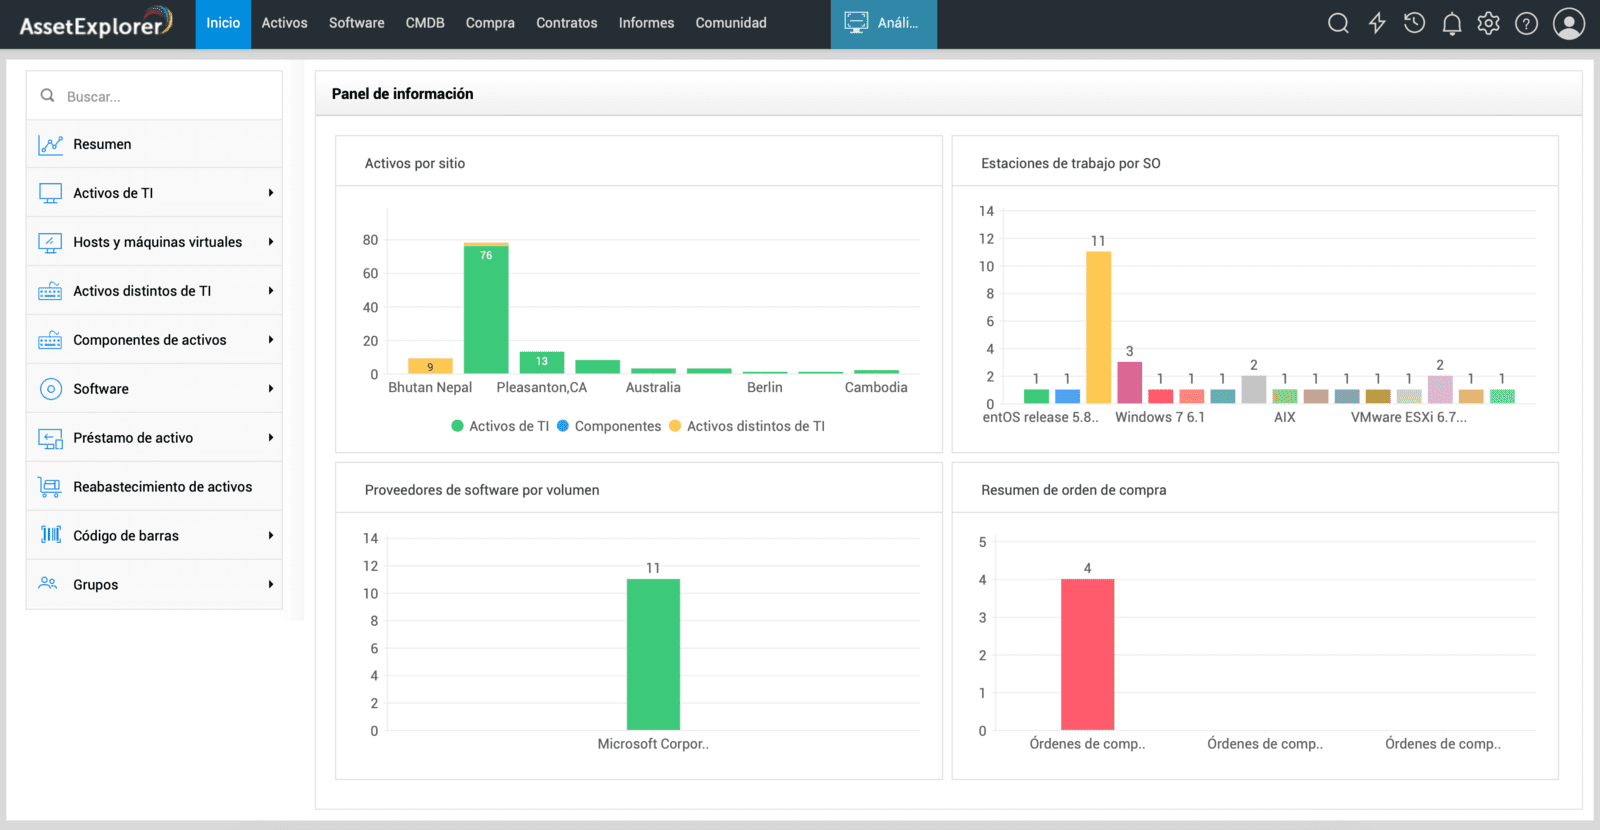
Task: Click the Activos distintos de TI icon
Action: [50, 291]
